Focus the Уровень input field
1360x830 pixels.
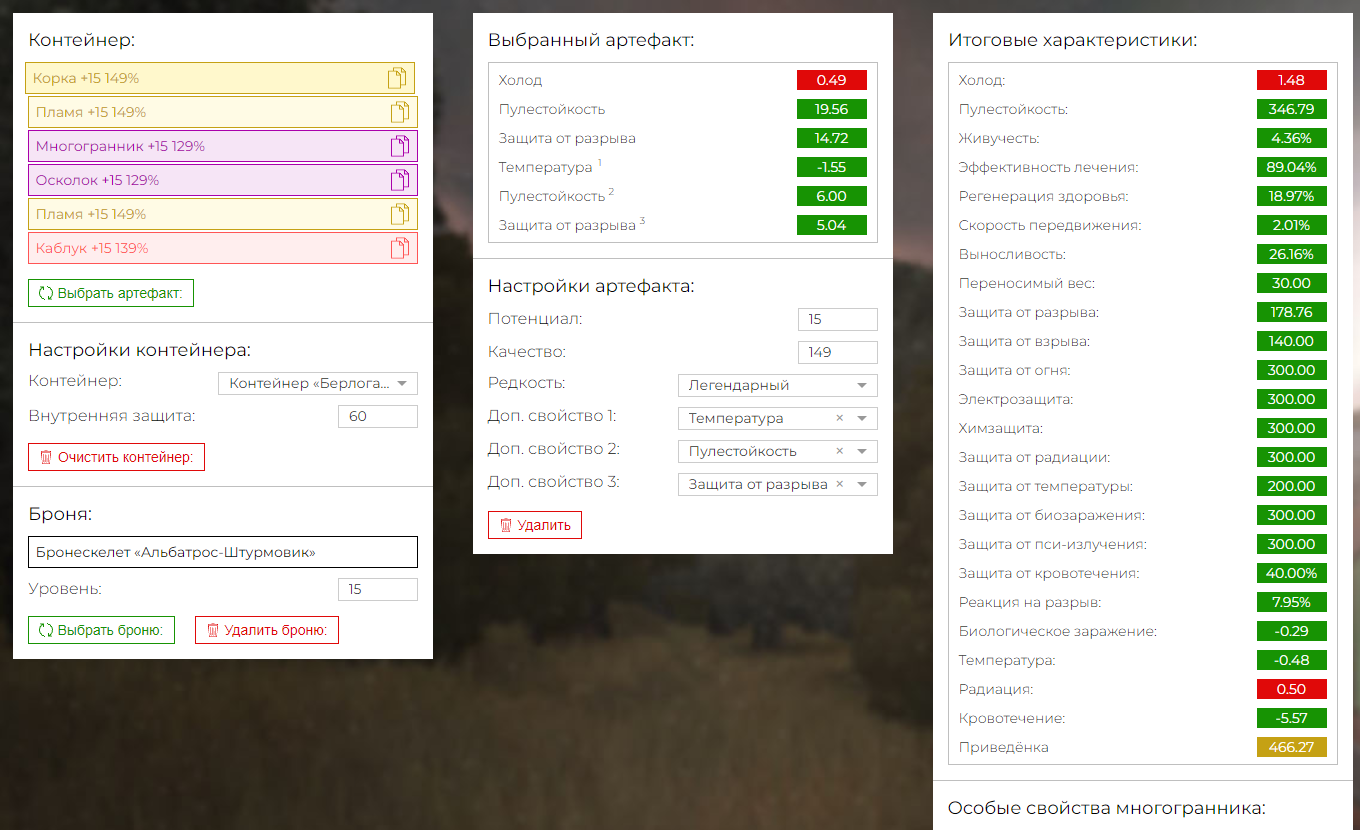(378, 589)
